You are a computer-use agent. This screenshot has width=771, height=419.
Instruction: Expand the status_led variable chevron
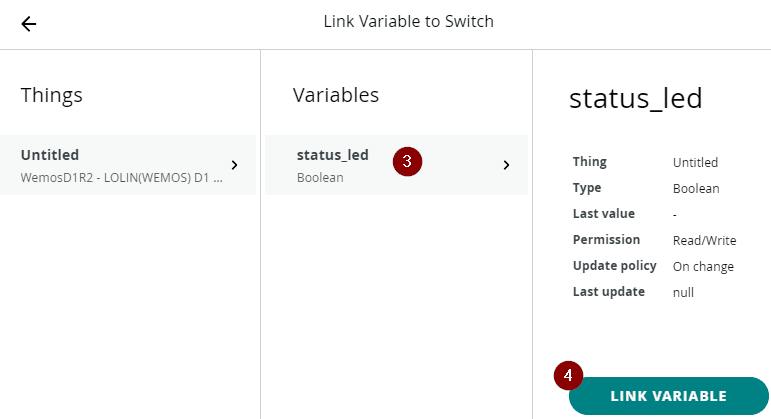point(506,165)
